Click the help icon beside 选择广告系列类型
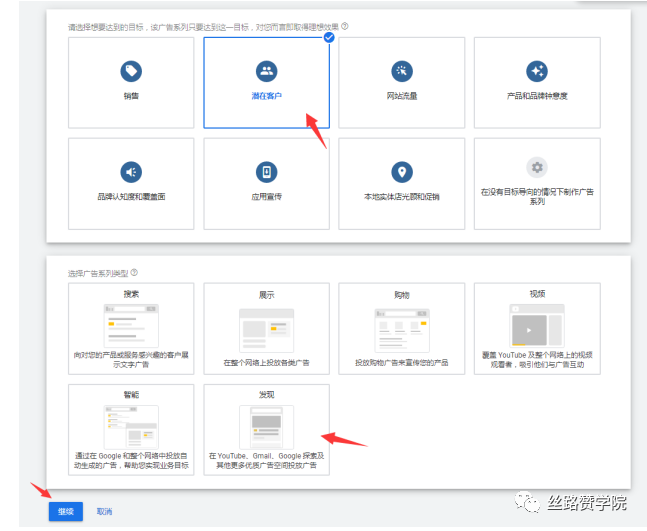The height and width of the screenshot is (531, 647). point(134,273)
